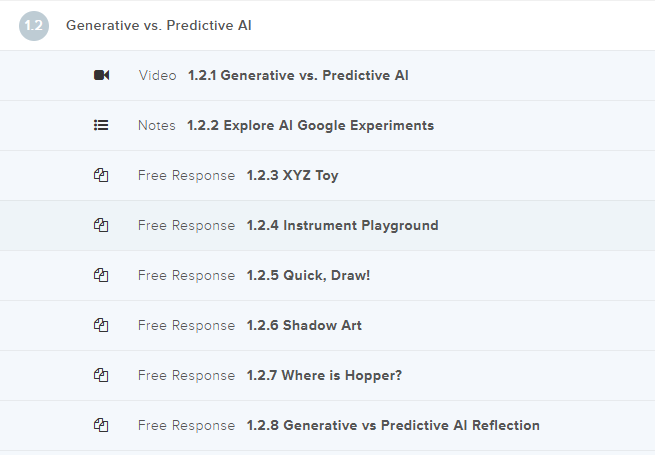Open 1.2.8 Generative vs Predictive AI Reflection
Viewport: 655px width, 455px height.
pos(393,425)
